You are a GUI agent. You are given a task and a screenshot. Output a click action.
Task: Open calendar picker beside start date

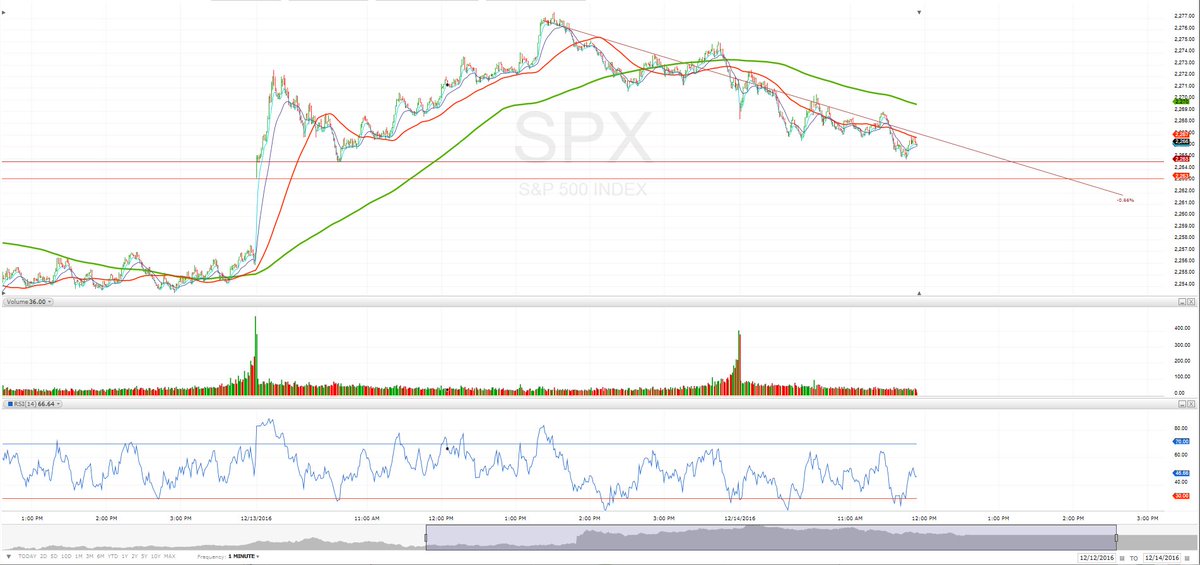coord(1122,558)
